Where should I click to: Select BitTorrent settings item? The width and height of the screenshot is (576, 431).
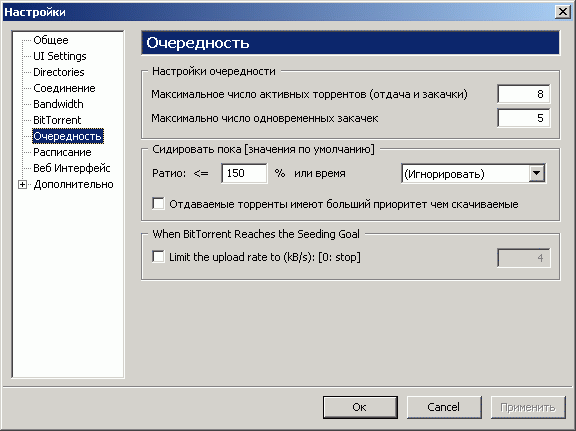click(x=57, y=120)
